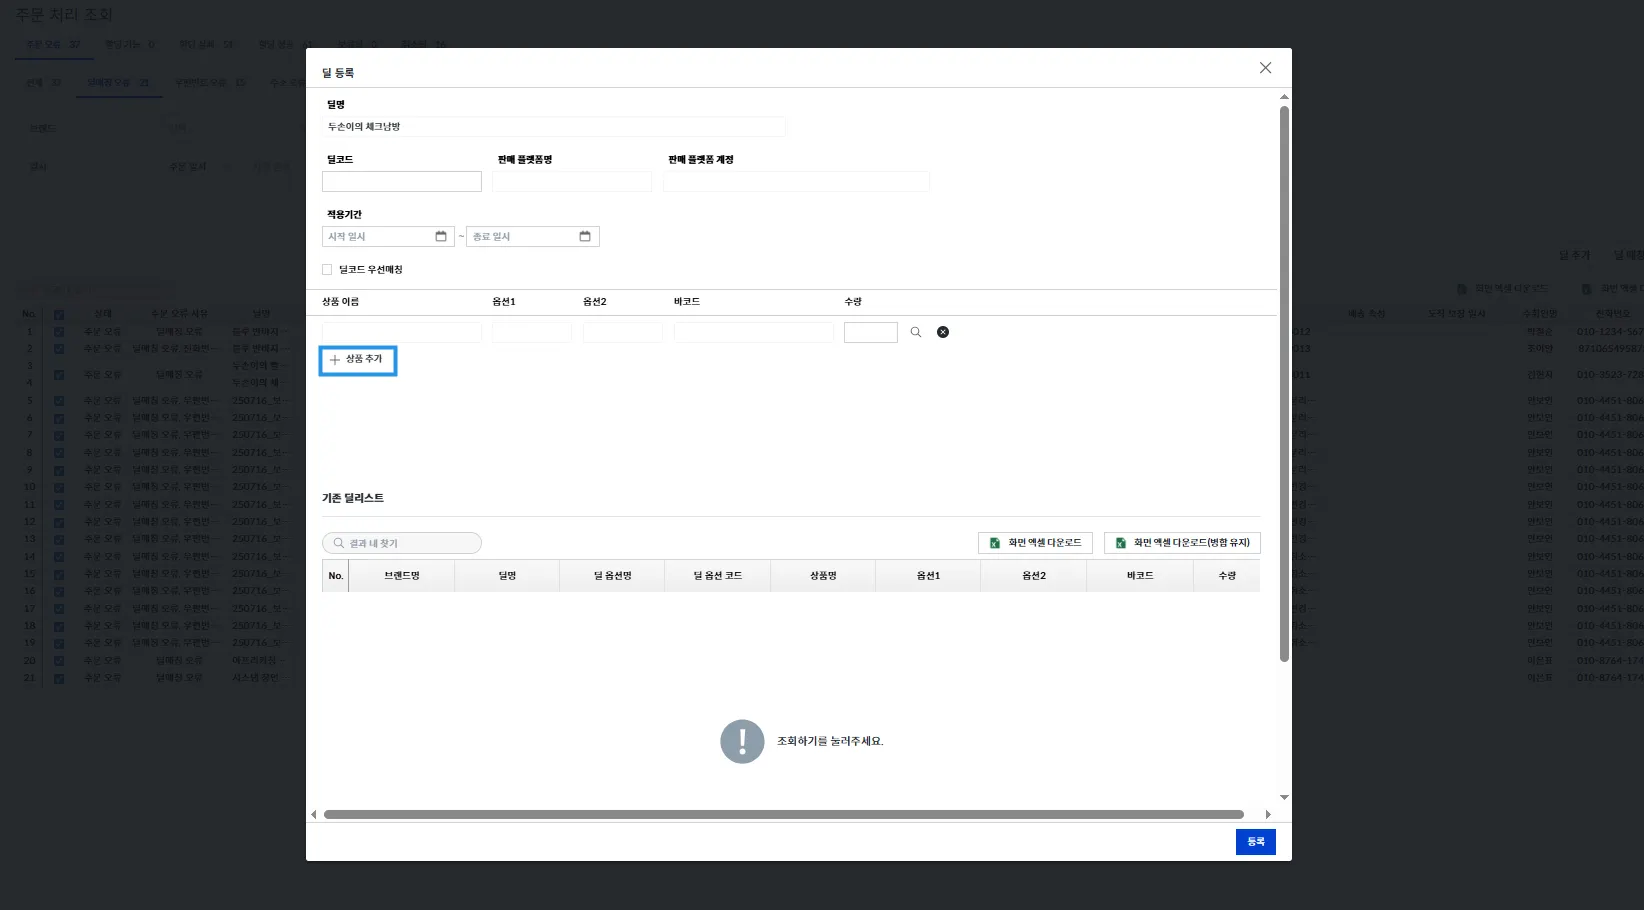
Task: Click the 딜명 column header in 기존 딜리스트
Action: 507,576
